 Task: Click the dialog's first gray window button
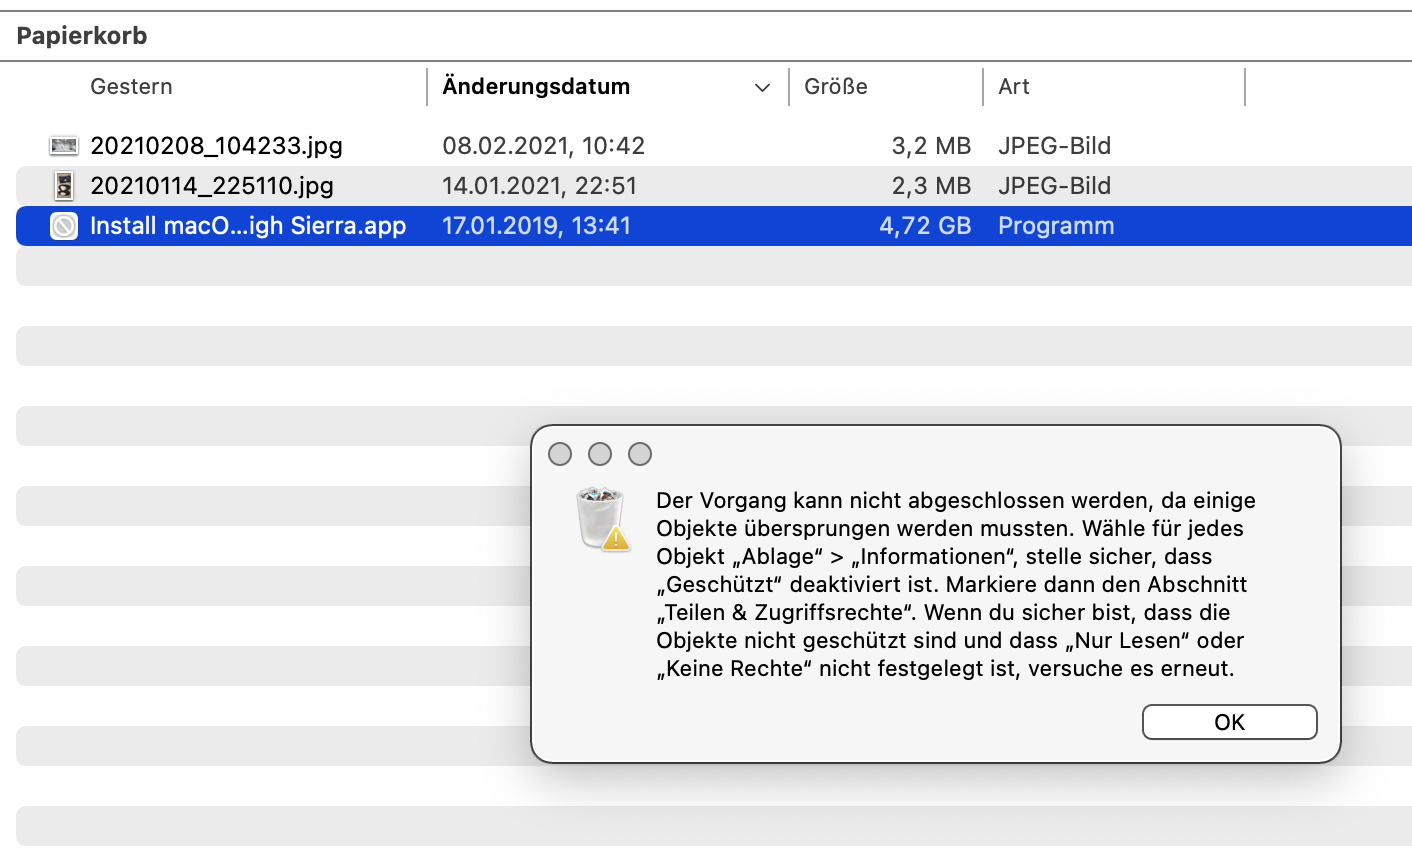pos(560,454)
